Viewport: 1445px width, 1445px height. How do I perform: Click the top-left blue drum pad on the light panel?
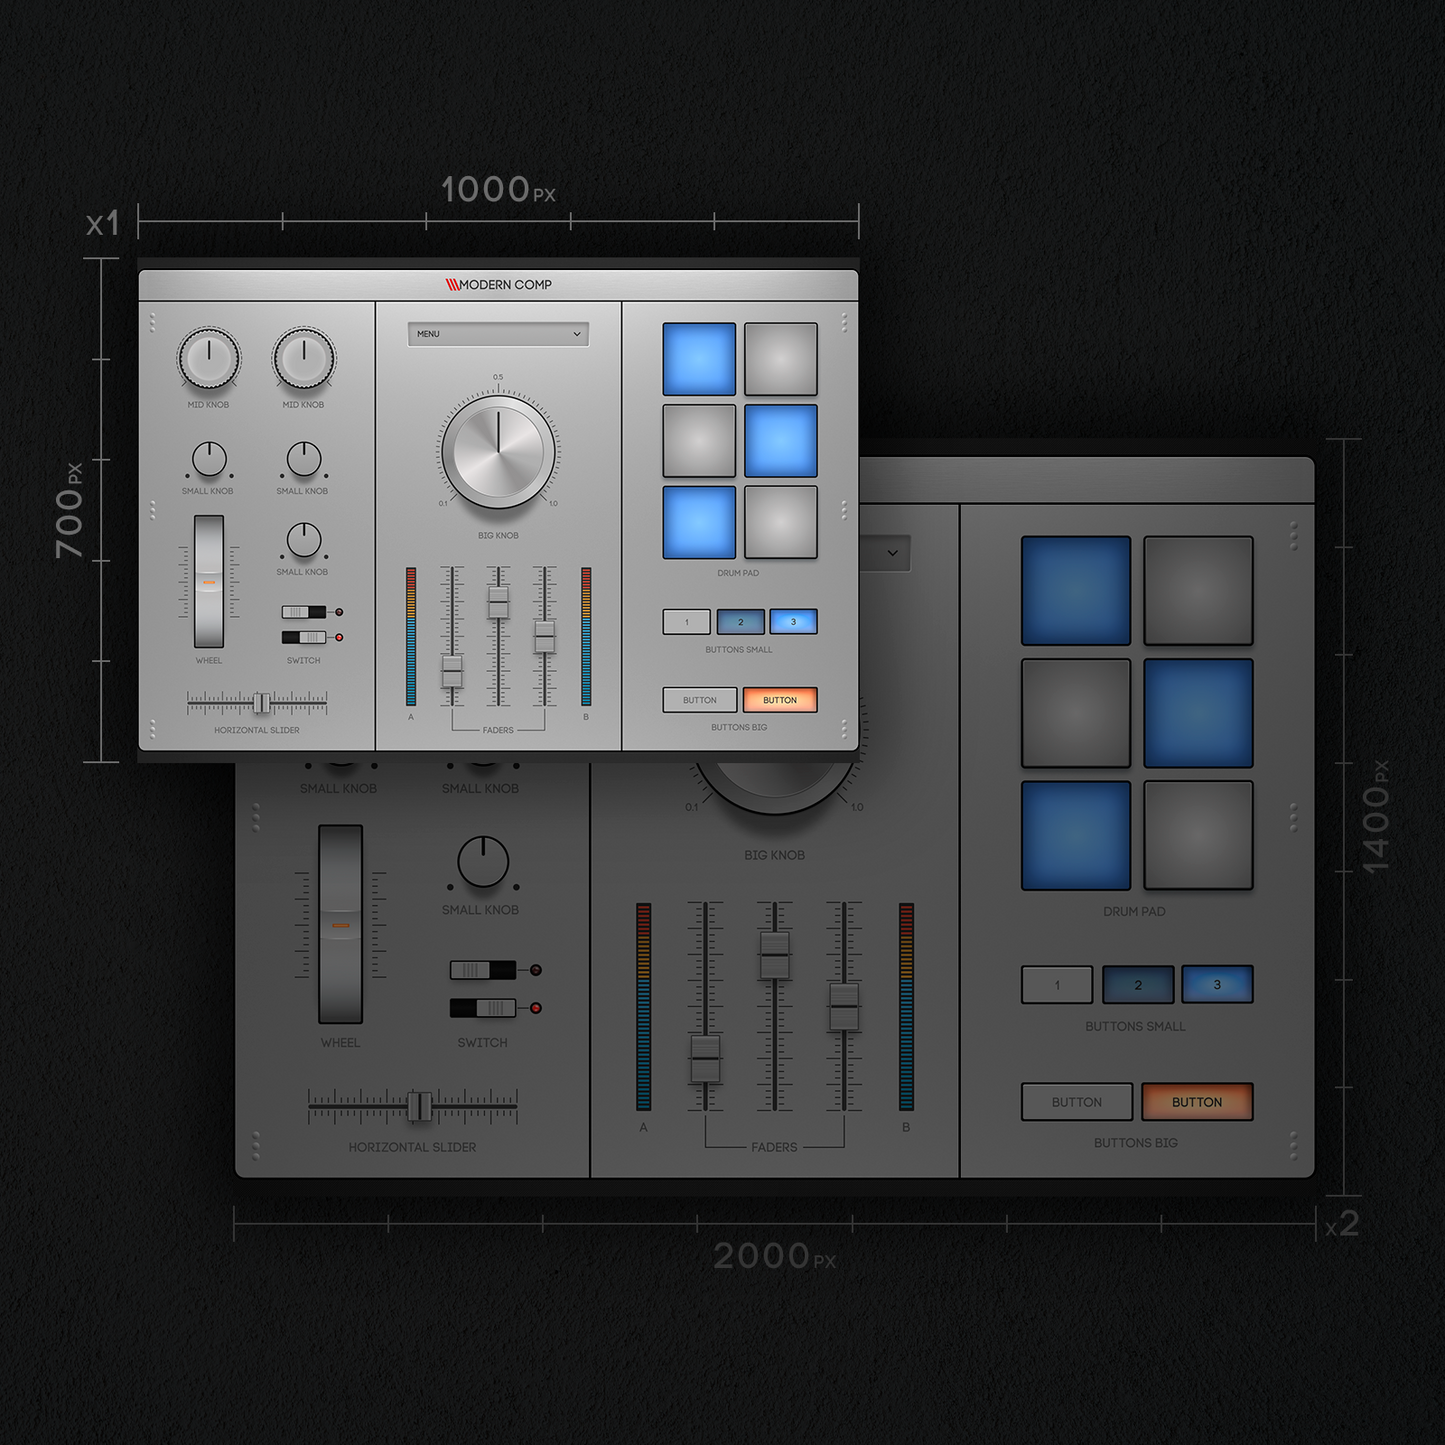point(699,359)
